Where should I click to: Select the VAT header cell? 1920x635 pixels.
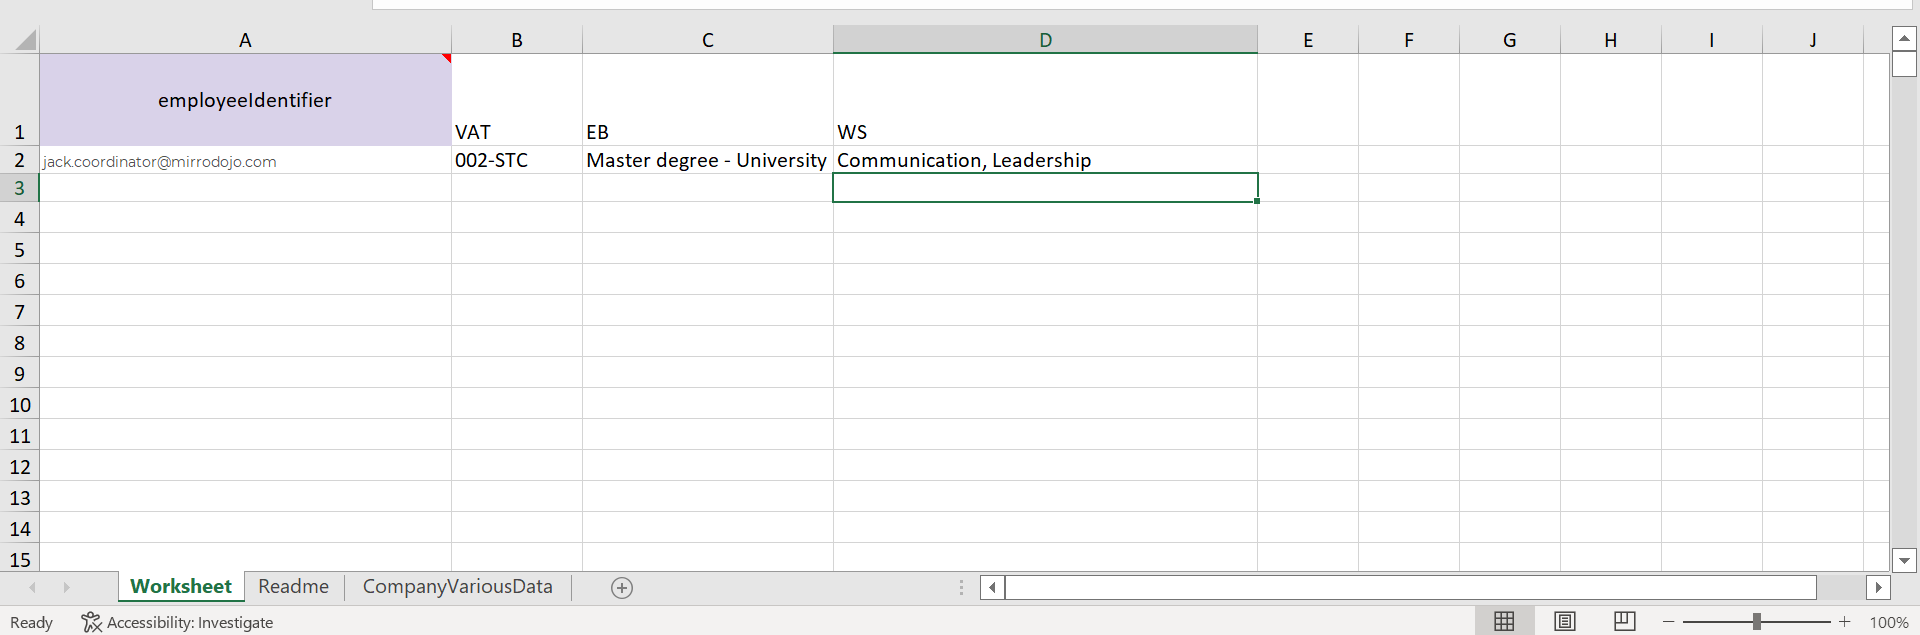tap(517, 100)
